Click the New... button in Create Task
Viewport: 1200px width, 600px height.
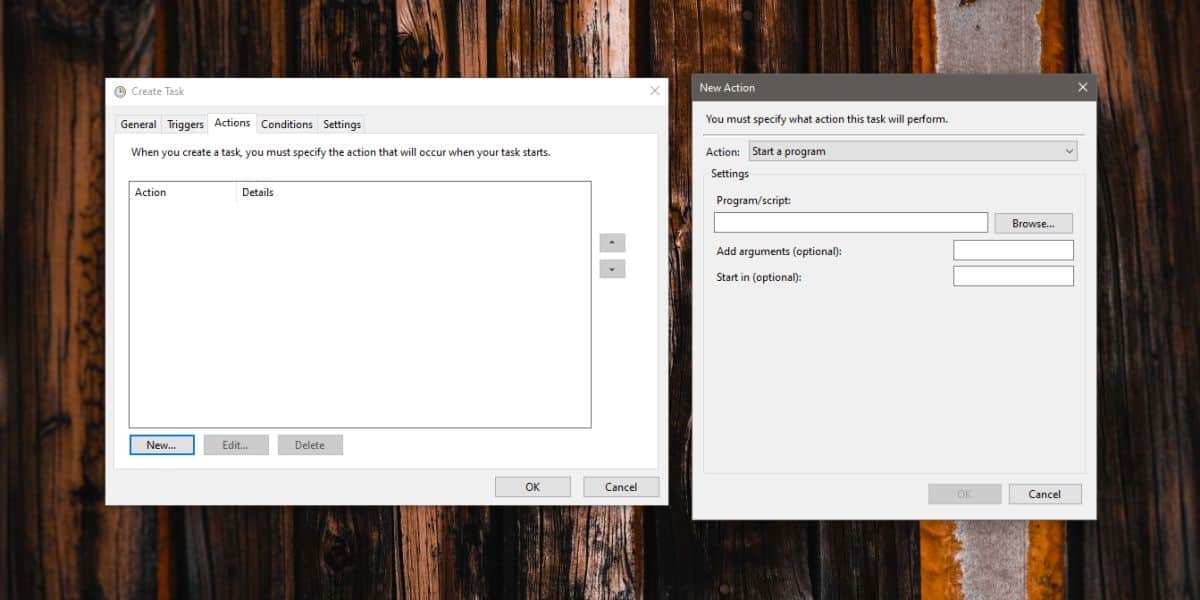tap(162, 445)
